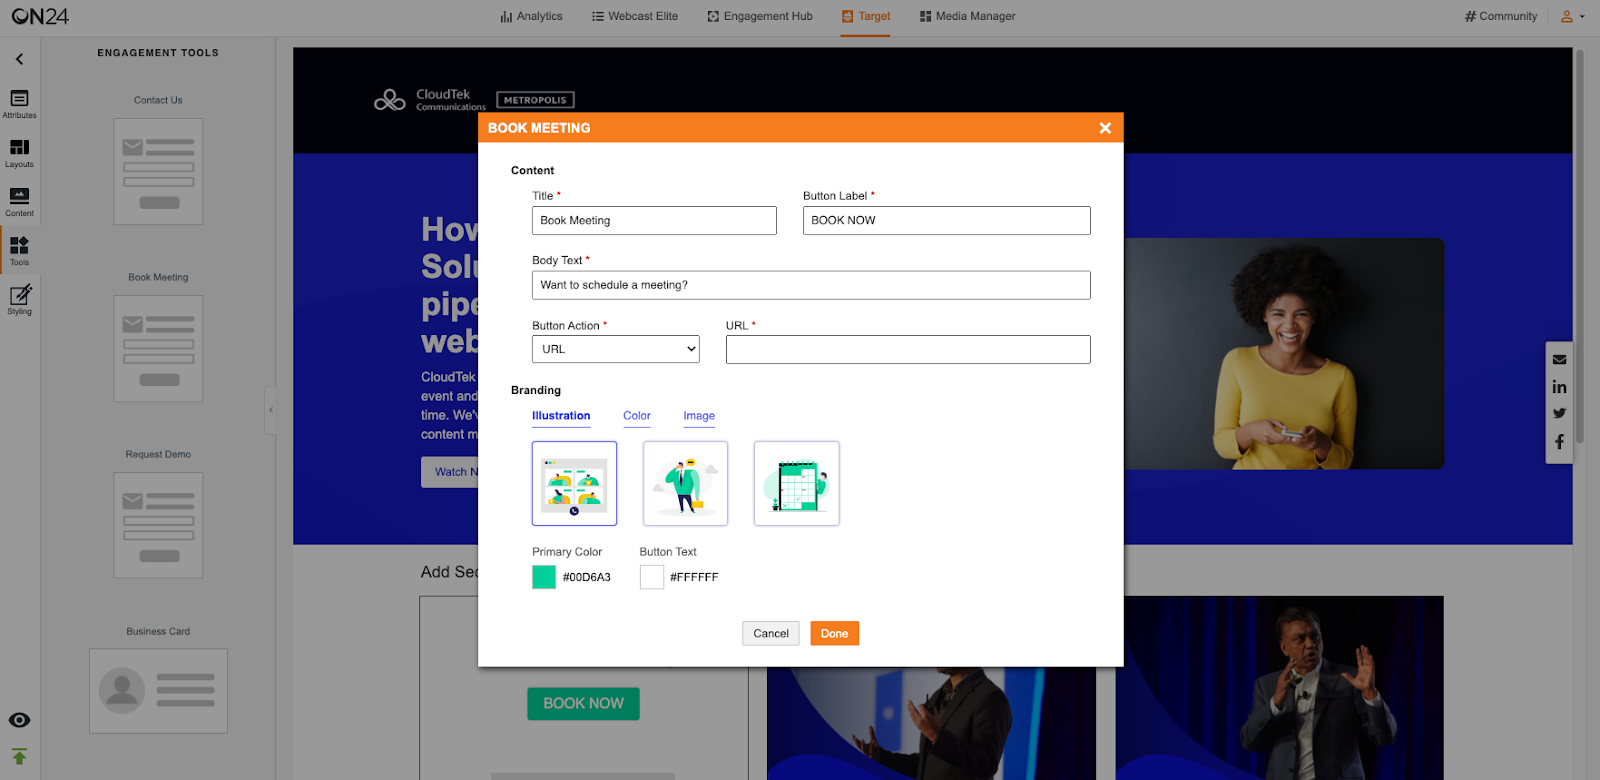Open the Button Text white swatch
1600x780 pixels.
pos(652,577)
